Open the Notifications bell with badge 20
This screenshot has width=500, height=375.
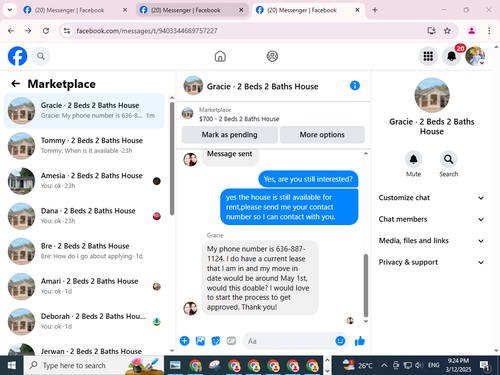[x=452, y=56]
